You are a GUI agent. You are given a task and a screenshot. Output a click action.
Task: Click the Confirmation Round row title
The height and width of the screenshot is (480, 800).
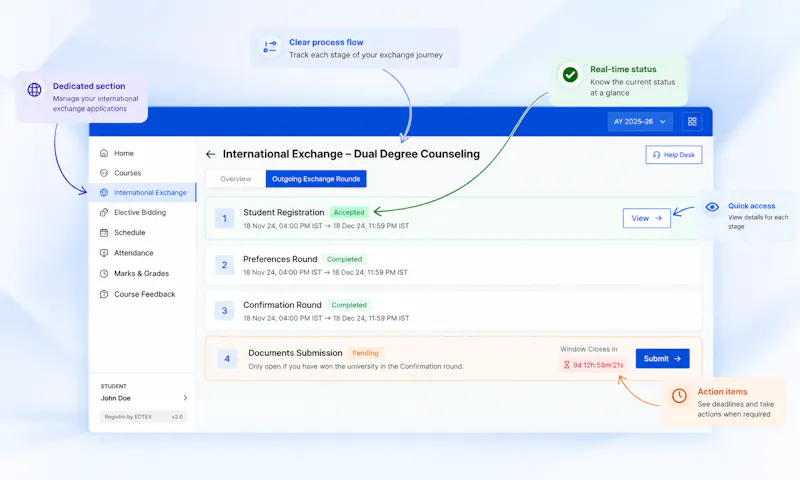pos(282,305)
